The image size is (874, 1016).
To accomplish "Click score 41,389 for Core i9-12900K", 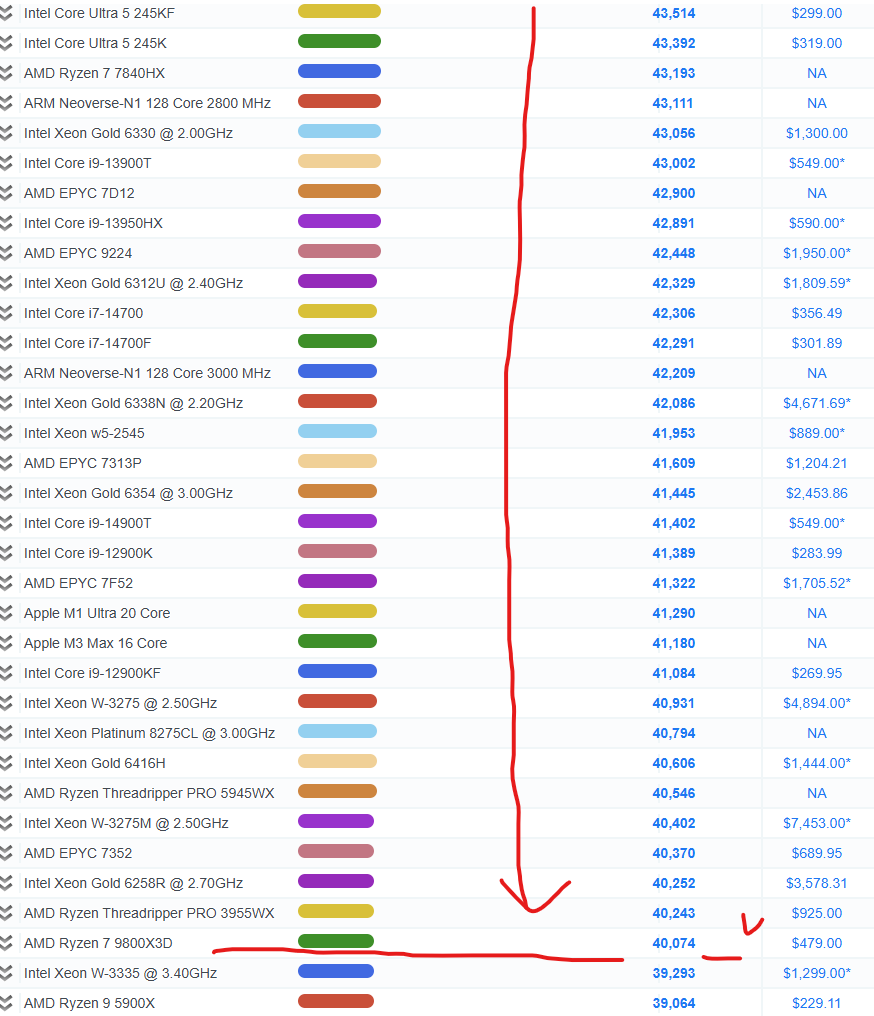I will (x=674, y=553).
